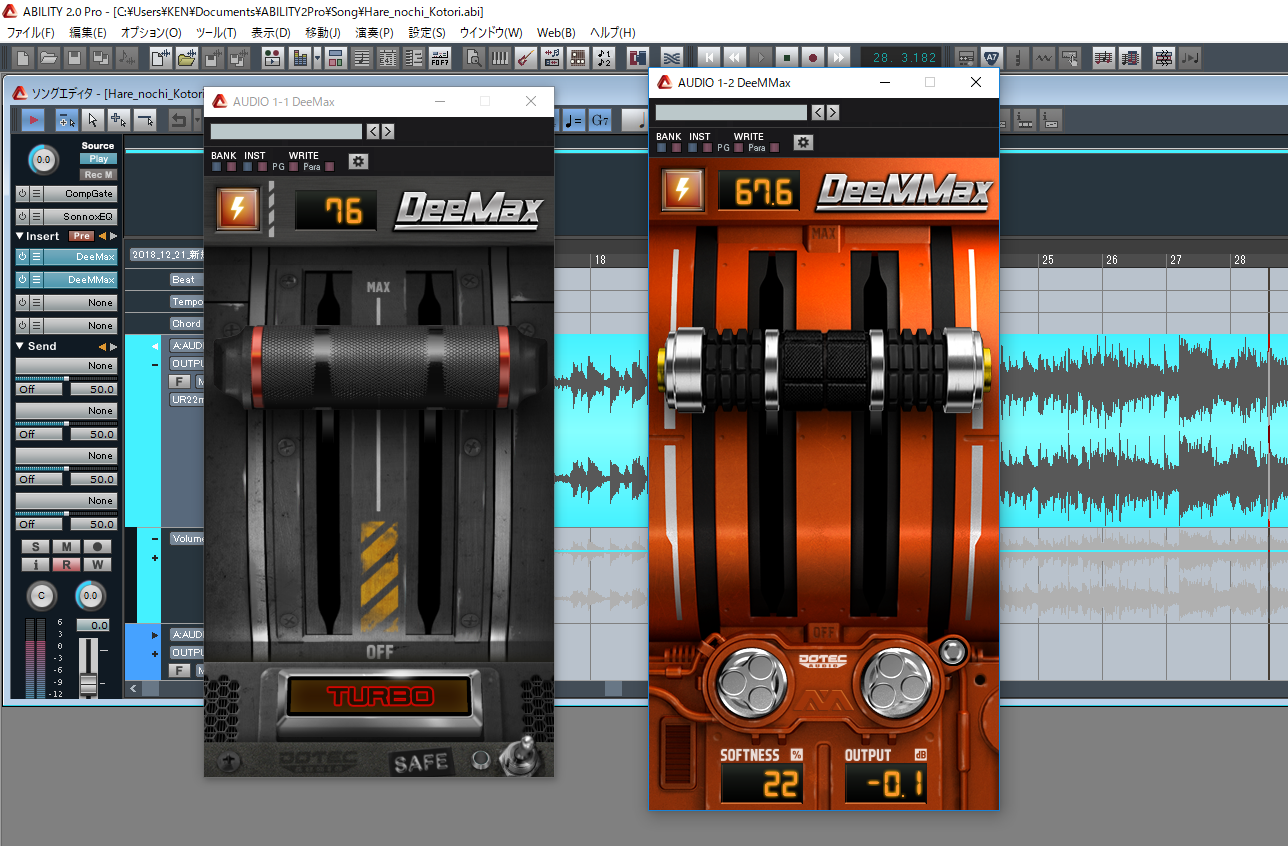Click the waveform icon in main toolbar
Image resolution: width=1288 pixels, height=846 pixels.
1043,57
